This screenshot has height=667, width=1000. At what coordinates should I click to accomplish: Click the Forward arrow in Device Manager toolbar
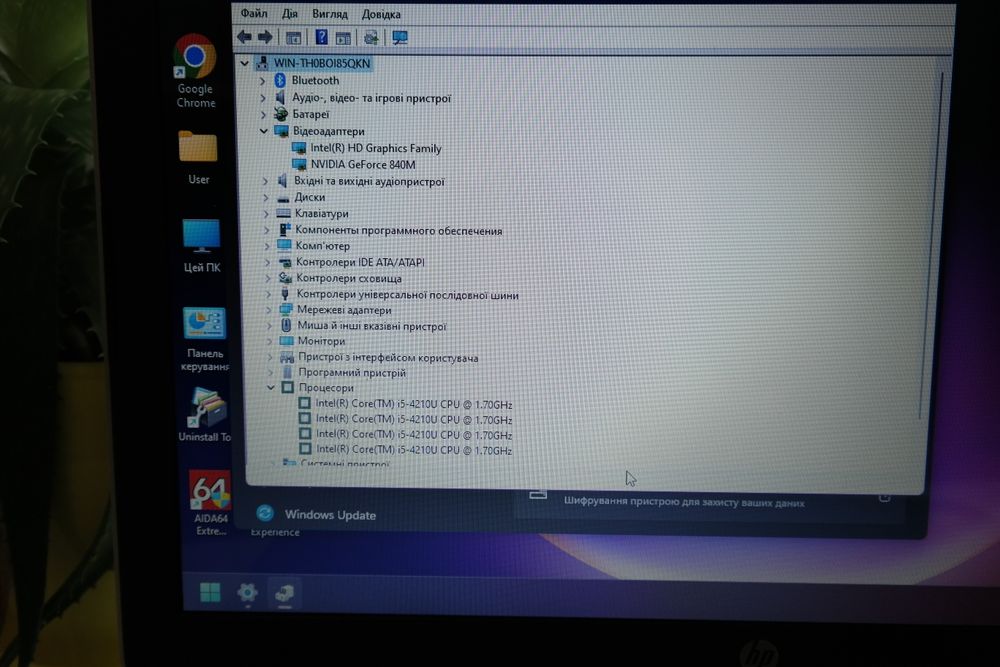tap(265, 37)
